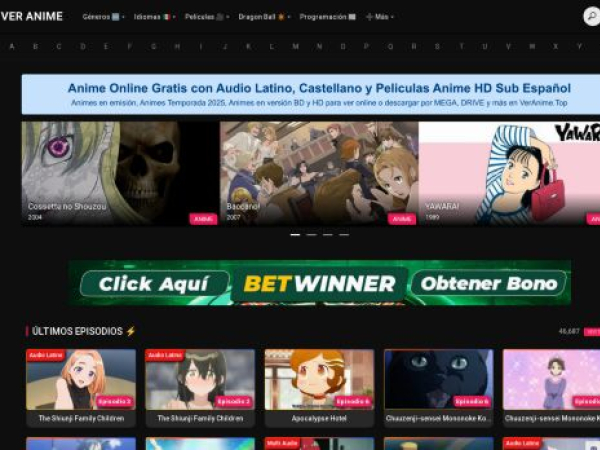600x450 pixels.
Task: Click the VER ANIME site logo
Action: coord(31,16)
